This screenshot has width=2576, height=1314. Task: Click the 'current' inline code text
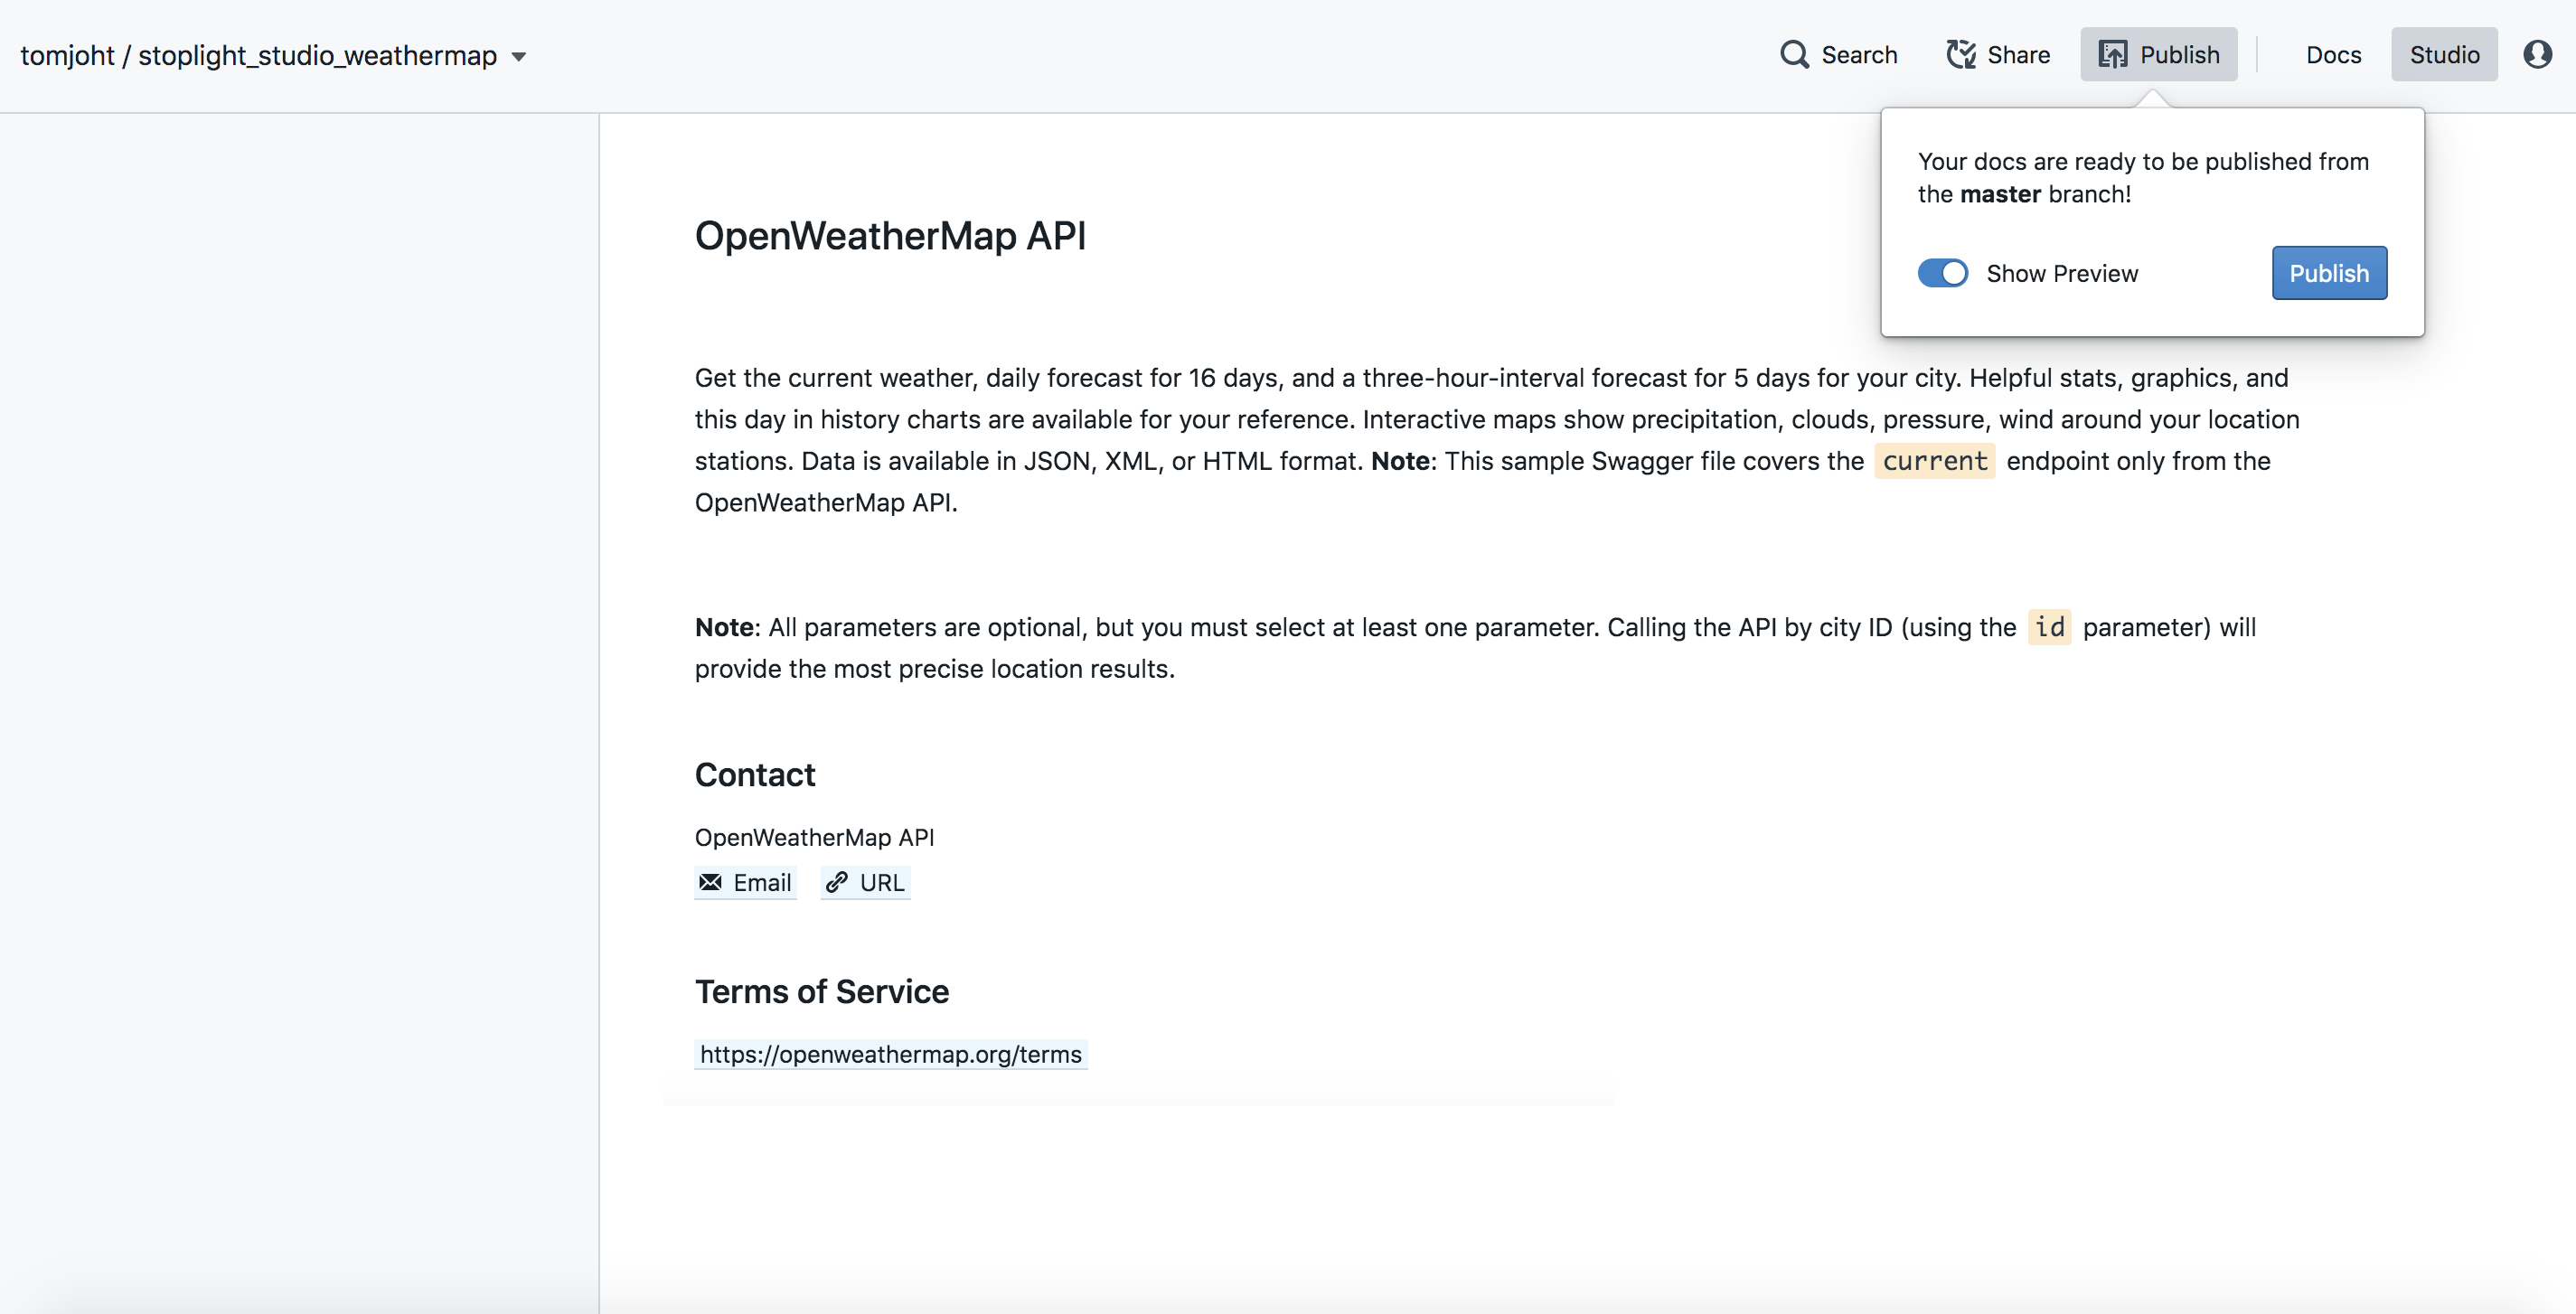1934,461
